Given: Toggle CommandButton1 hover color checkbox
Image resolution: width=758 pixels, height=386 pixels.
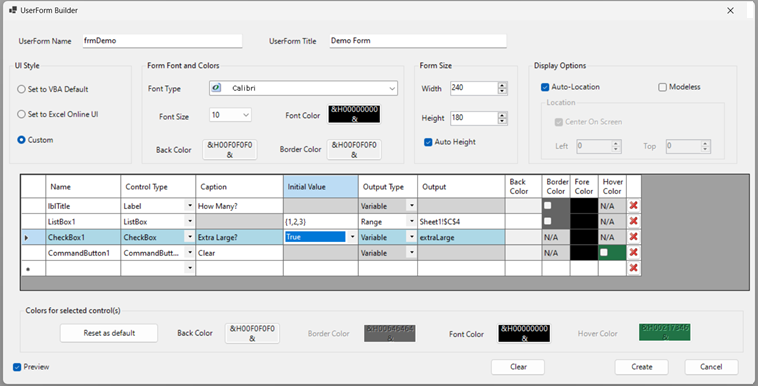Looking at the screenshot, I should tap(604, 252).
